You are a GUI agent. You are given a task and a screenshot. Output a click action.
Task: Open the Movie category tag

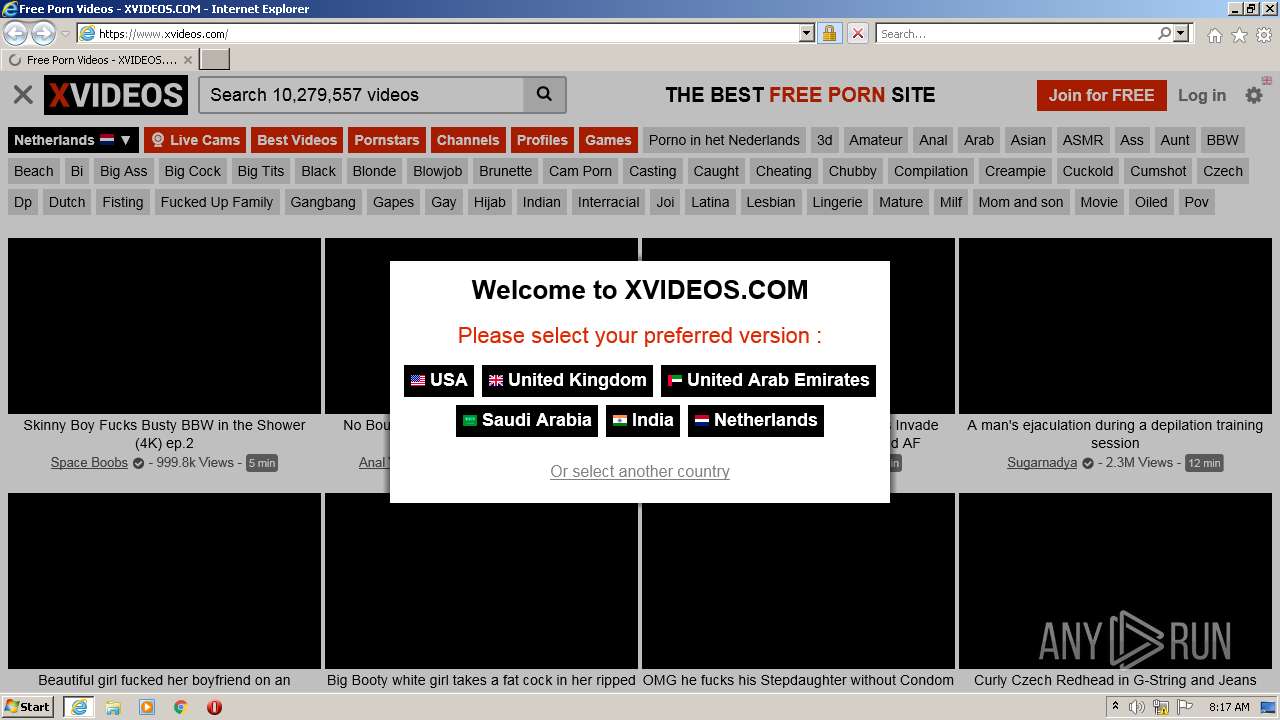[1099, 202]
